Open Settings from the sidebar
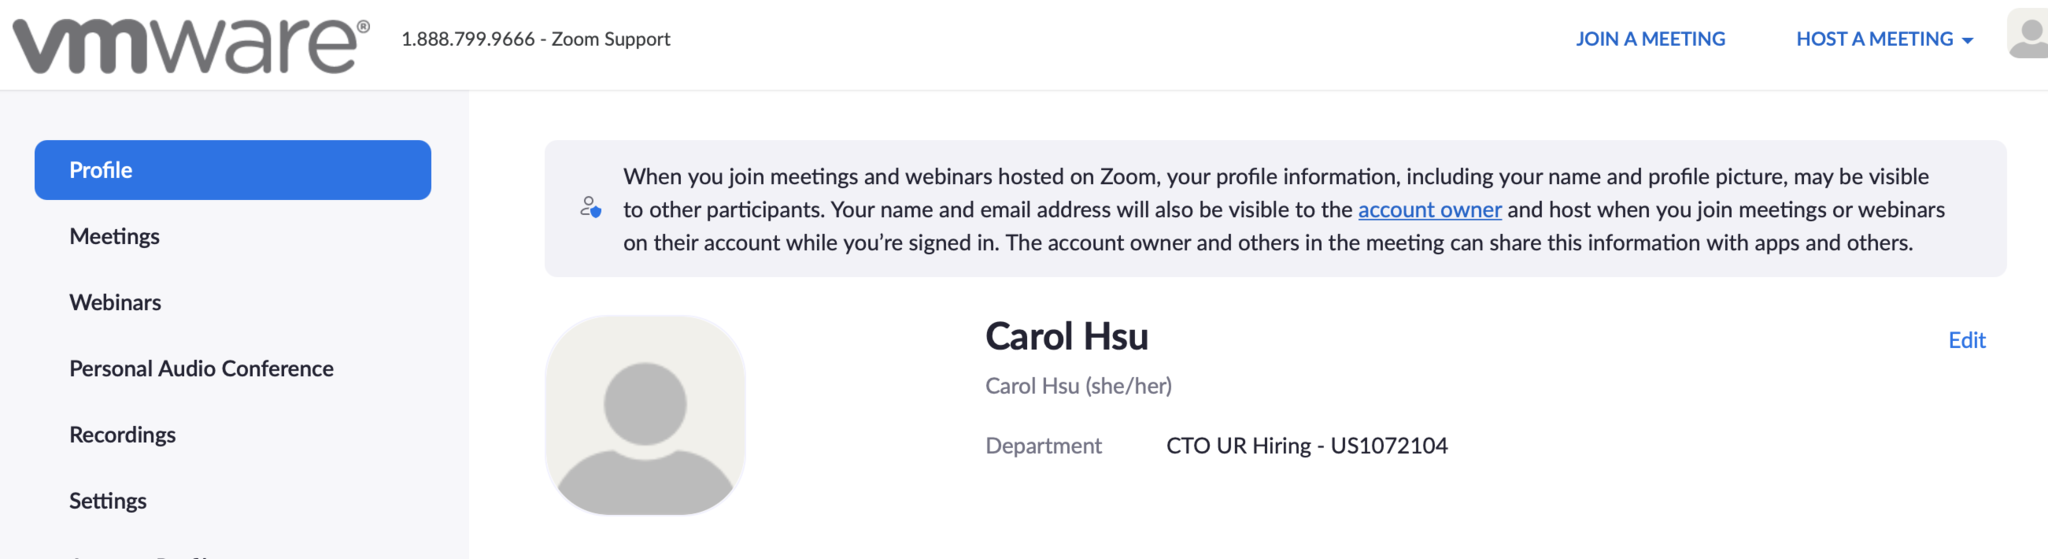Screen dimensions: 2048x559 pos(108,500)
